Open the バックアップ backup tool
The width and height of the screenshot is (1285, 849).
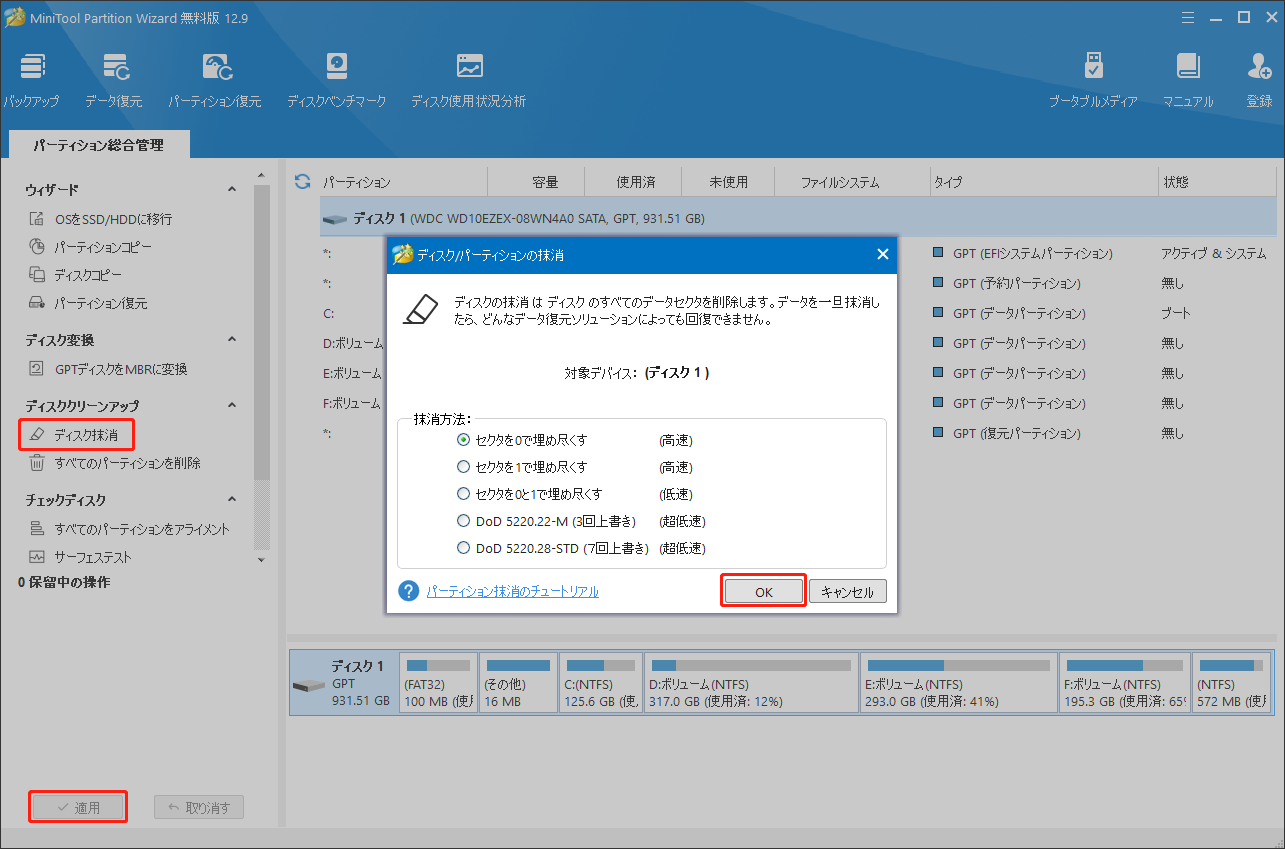click(32, 80)
